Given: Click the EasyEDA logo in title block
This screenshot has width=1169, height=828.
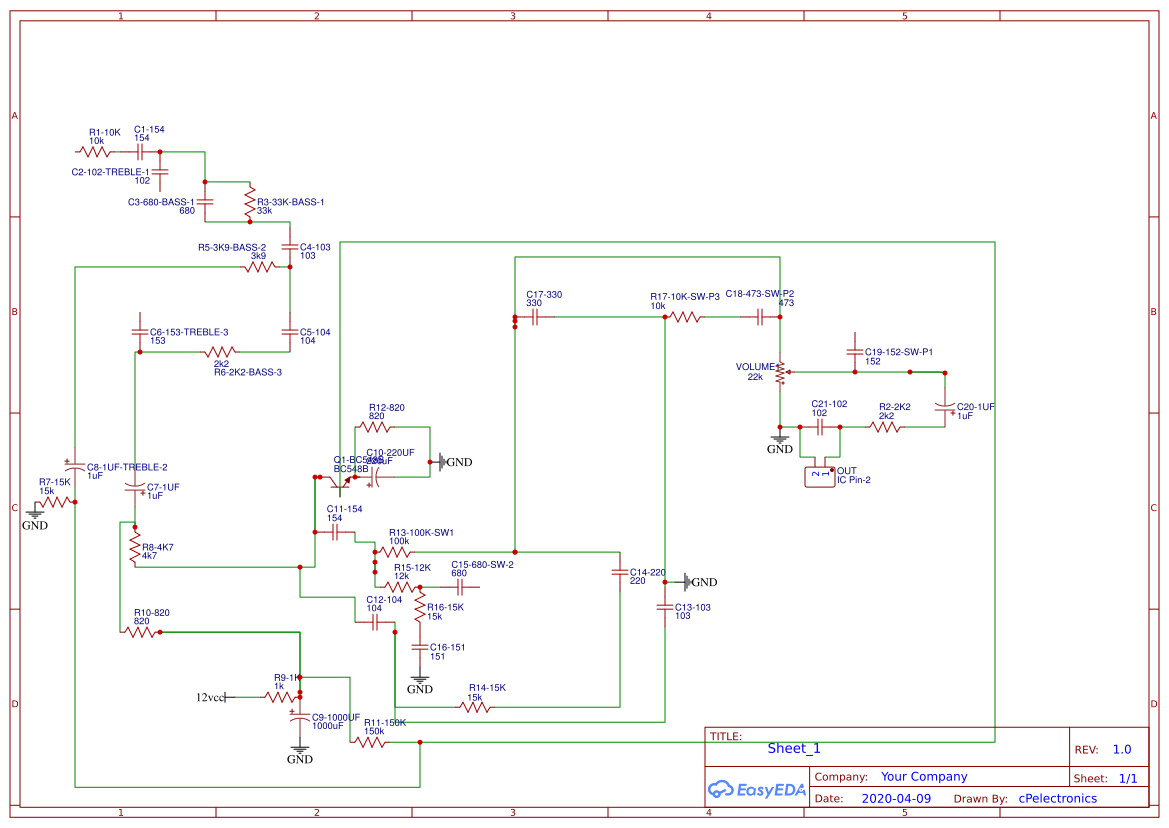Looking at the screenshot, I should click(757, 790).
